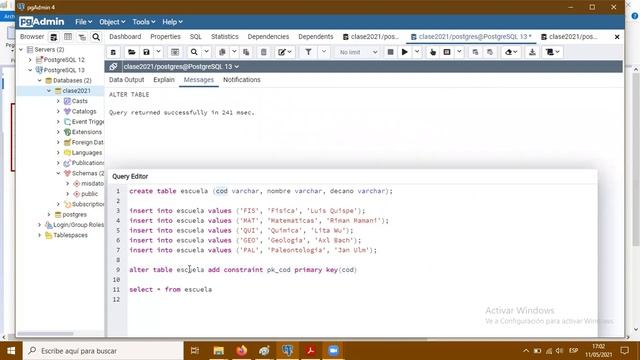Click the Rollback transaction icon
640x360 pixels.
[490, 52]
